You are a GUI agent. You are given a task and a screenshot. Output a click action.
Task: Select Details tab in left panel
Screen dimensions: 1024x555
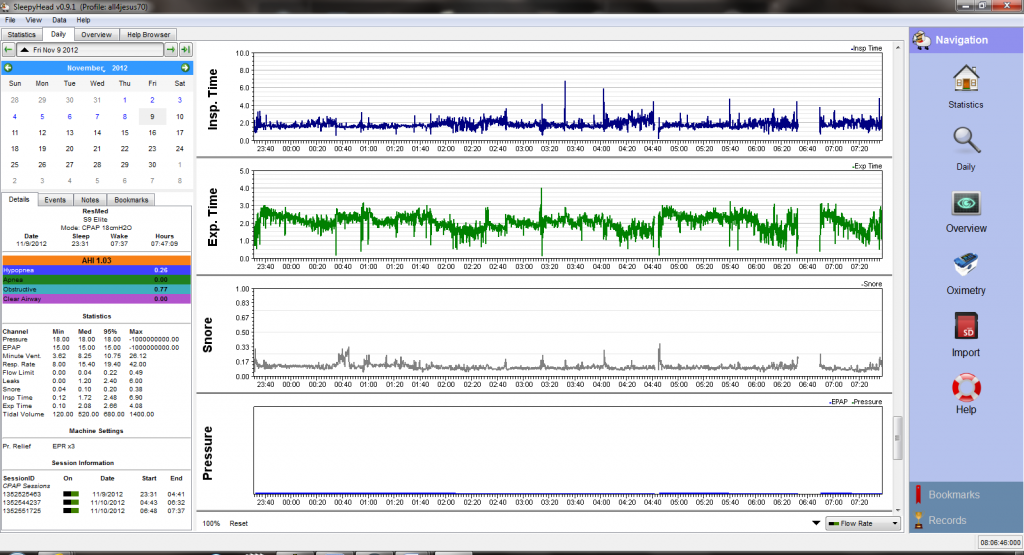point(19,199)
